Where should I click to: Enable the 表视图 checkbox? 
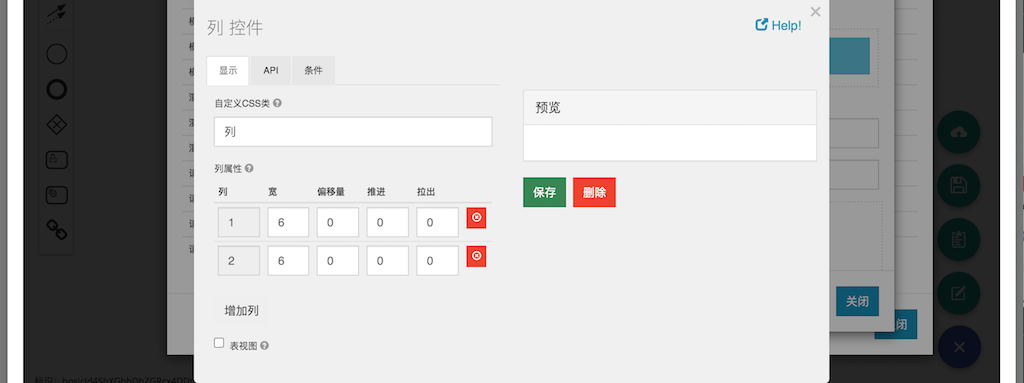(x=219, y=343)
